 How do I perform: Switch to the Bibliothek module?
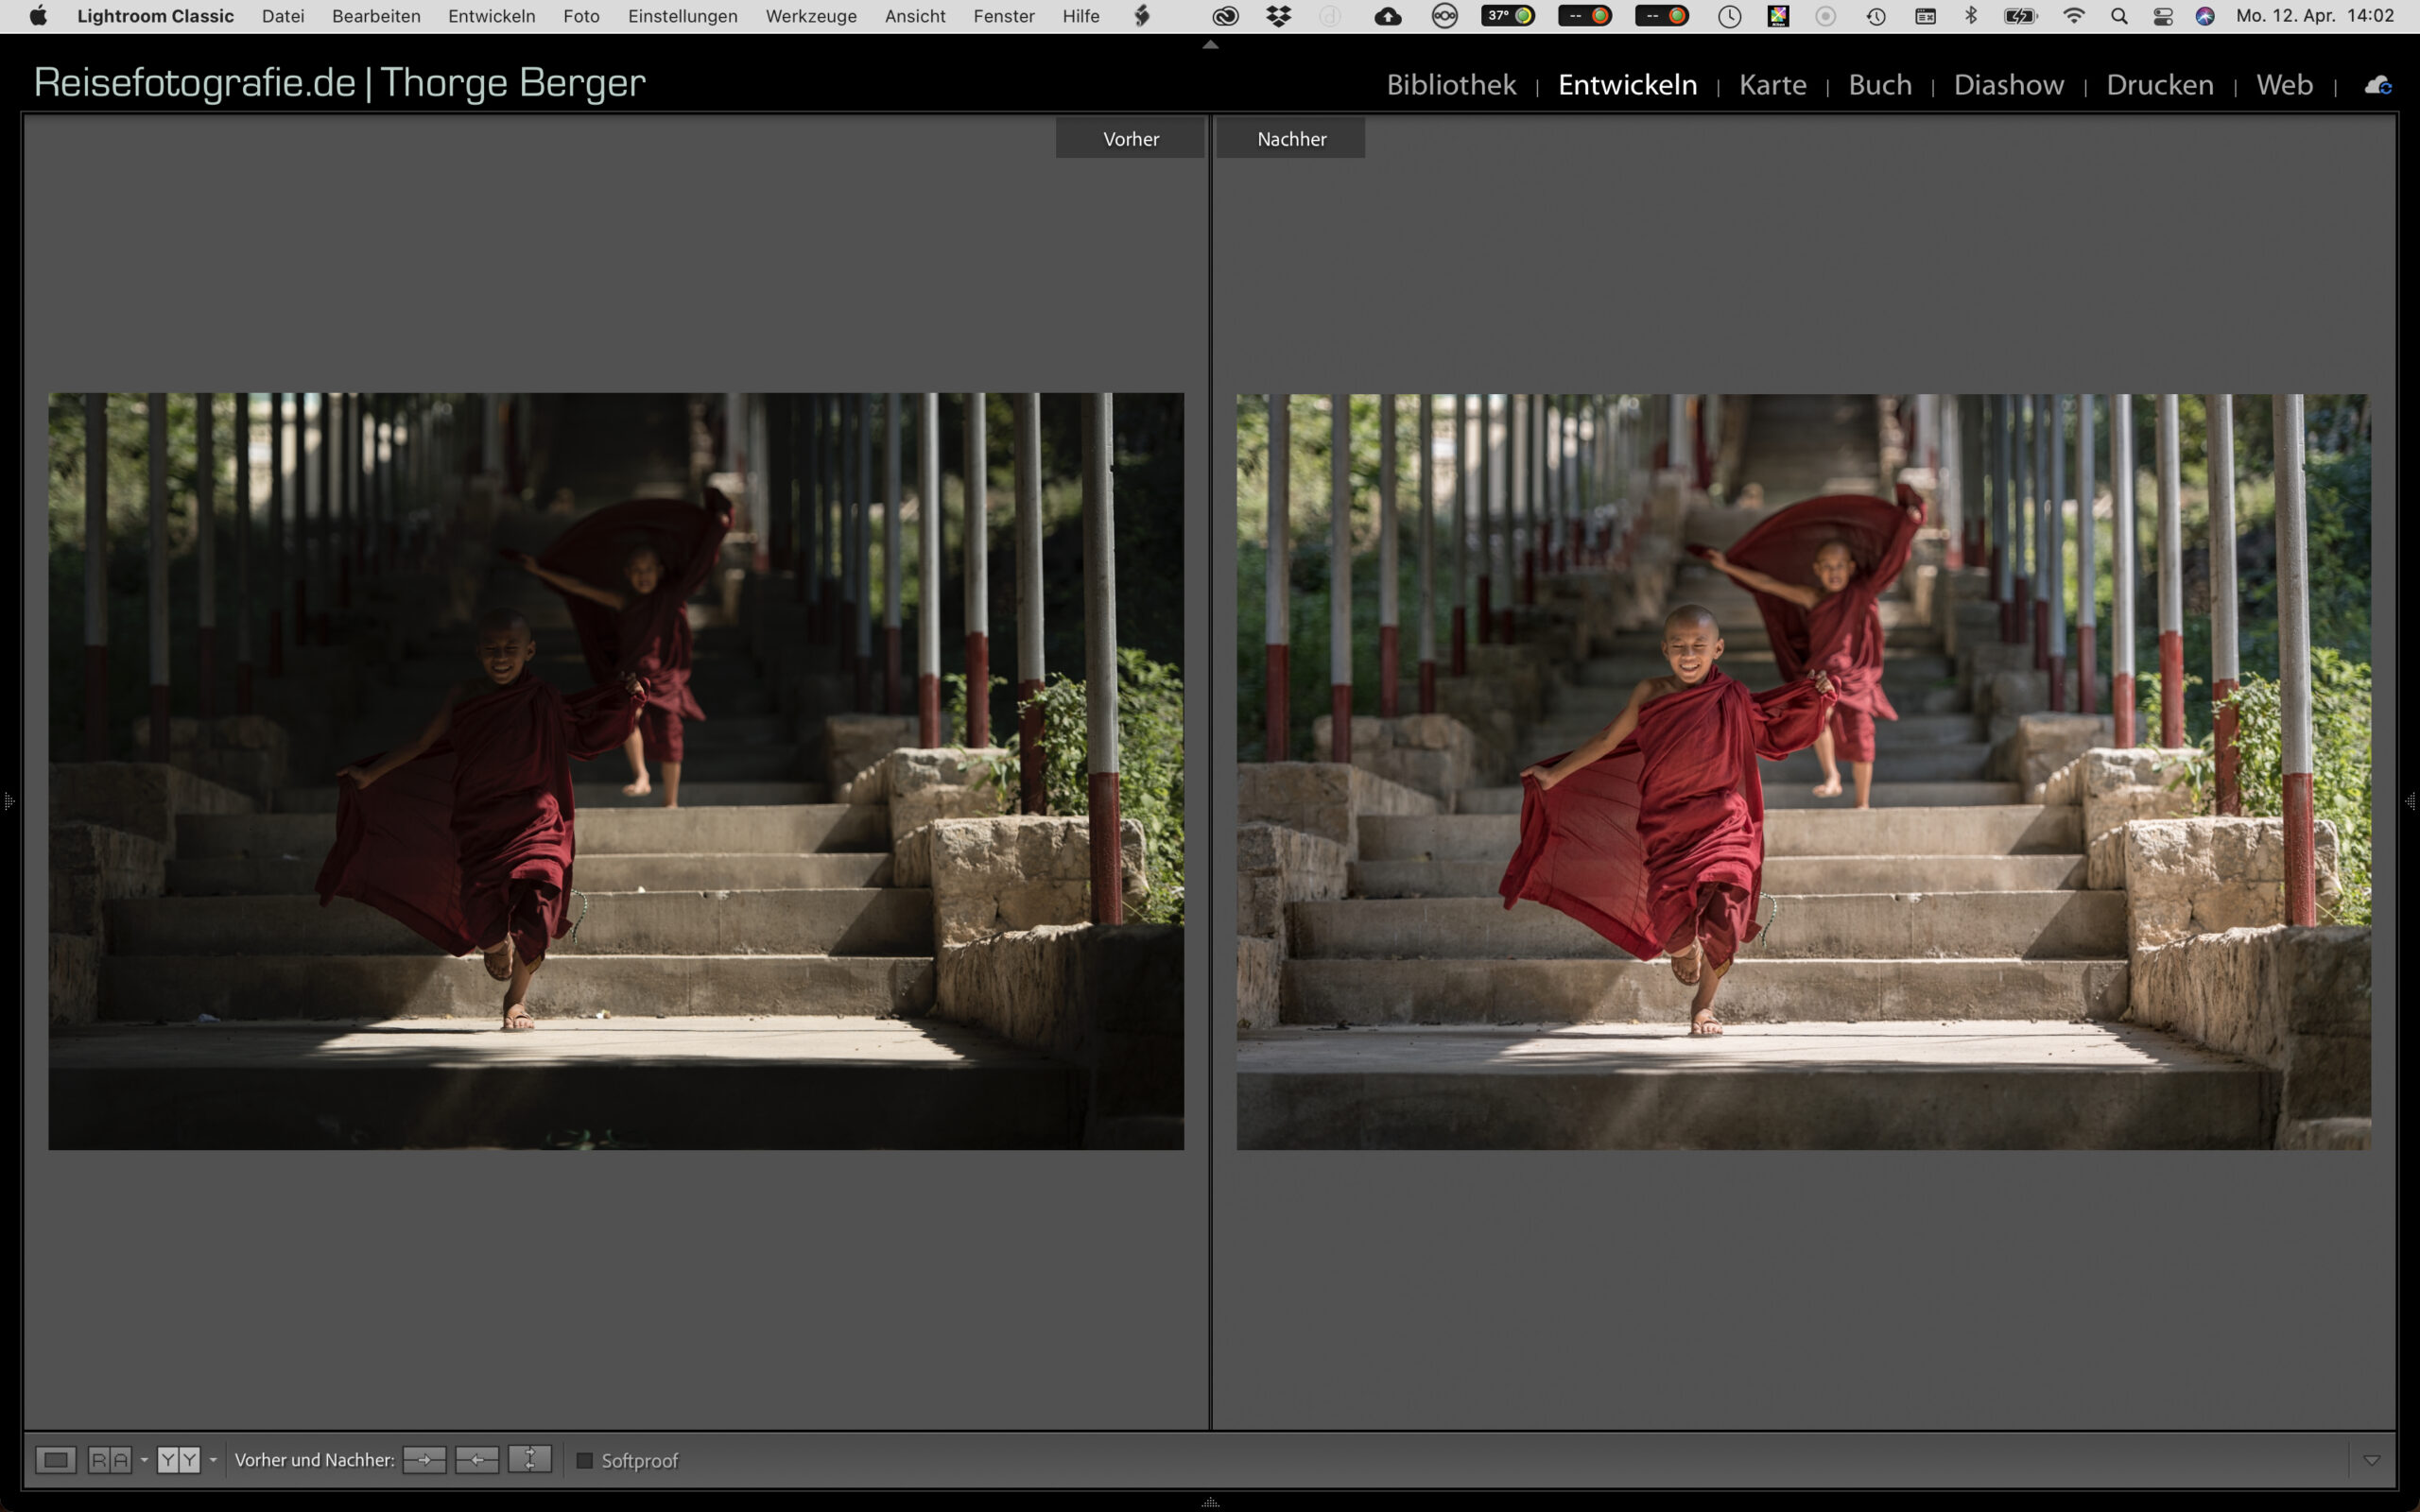pyautogui.click(x=1450, y=85)
